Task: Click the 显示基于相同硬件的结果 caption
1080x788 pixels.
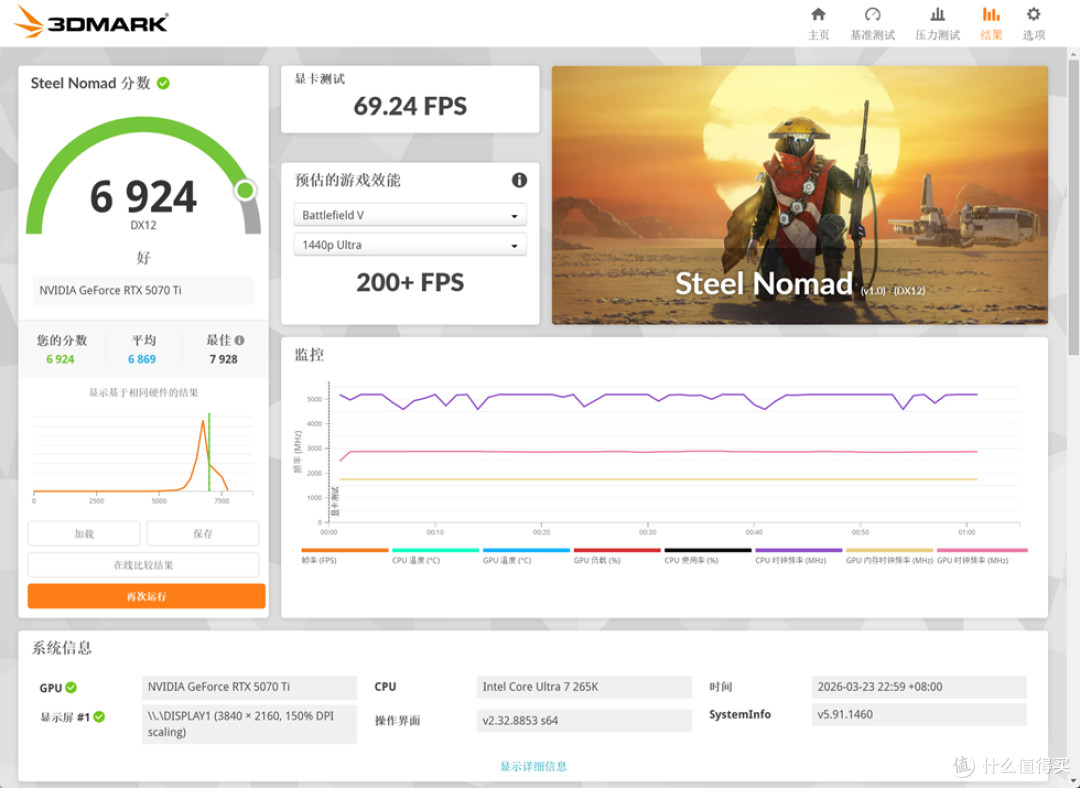Action: [x=143, y=393]
